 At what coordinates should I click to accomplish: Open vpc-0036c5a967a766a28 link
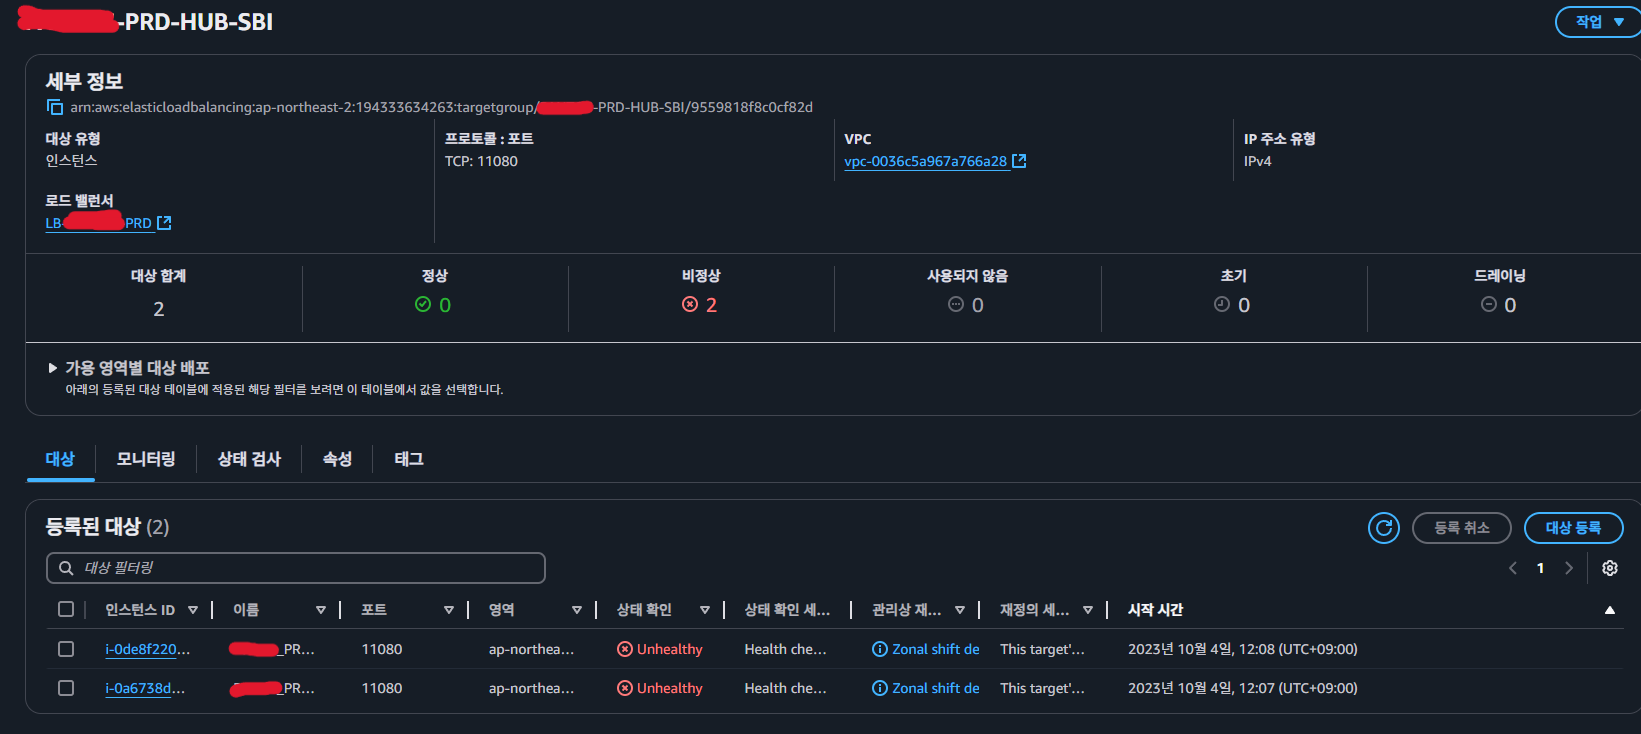point(925,161)
